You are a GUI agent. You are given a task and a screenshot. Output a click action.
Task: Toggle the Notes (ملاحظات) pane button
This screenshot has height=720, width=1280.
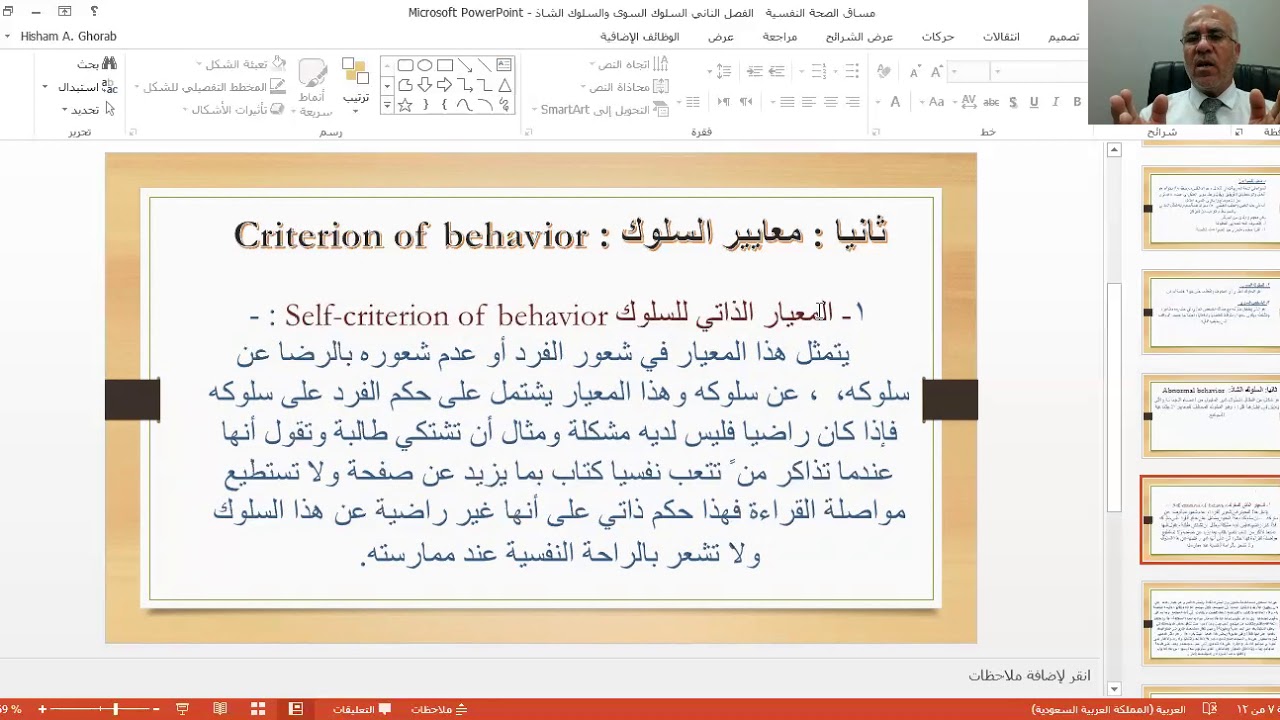pyautogui.click(x=439, y=709)
